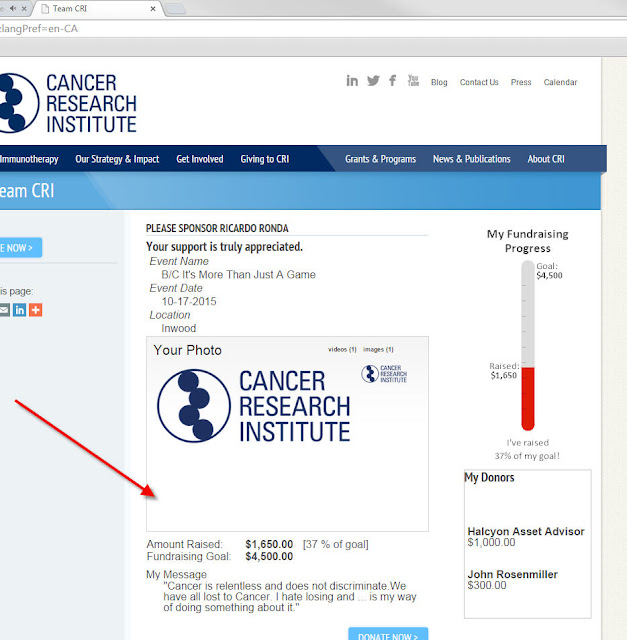This screenshot has height=640, width=627.
Task: Click the Raised: $1,650 thermometer label
Action: tap(504, 371)
